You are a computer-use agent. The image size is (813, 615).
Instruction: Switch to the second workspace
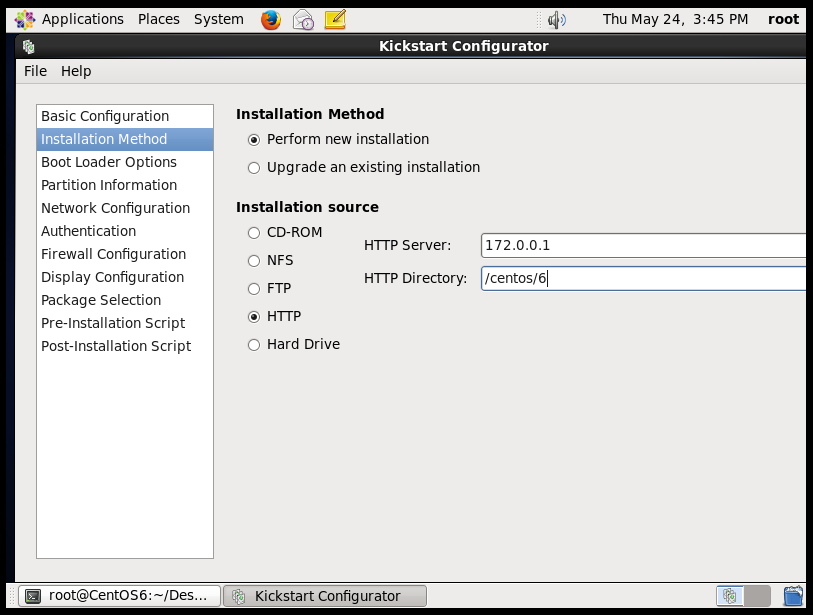pyautogui.click(x=757, y=596)
